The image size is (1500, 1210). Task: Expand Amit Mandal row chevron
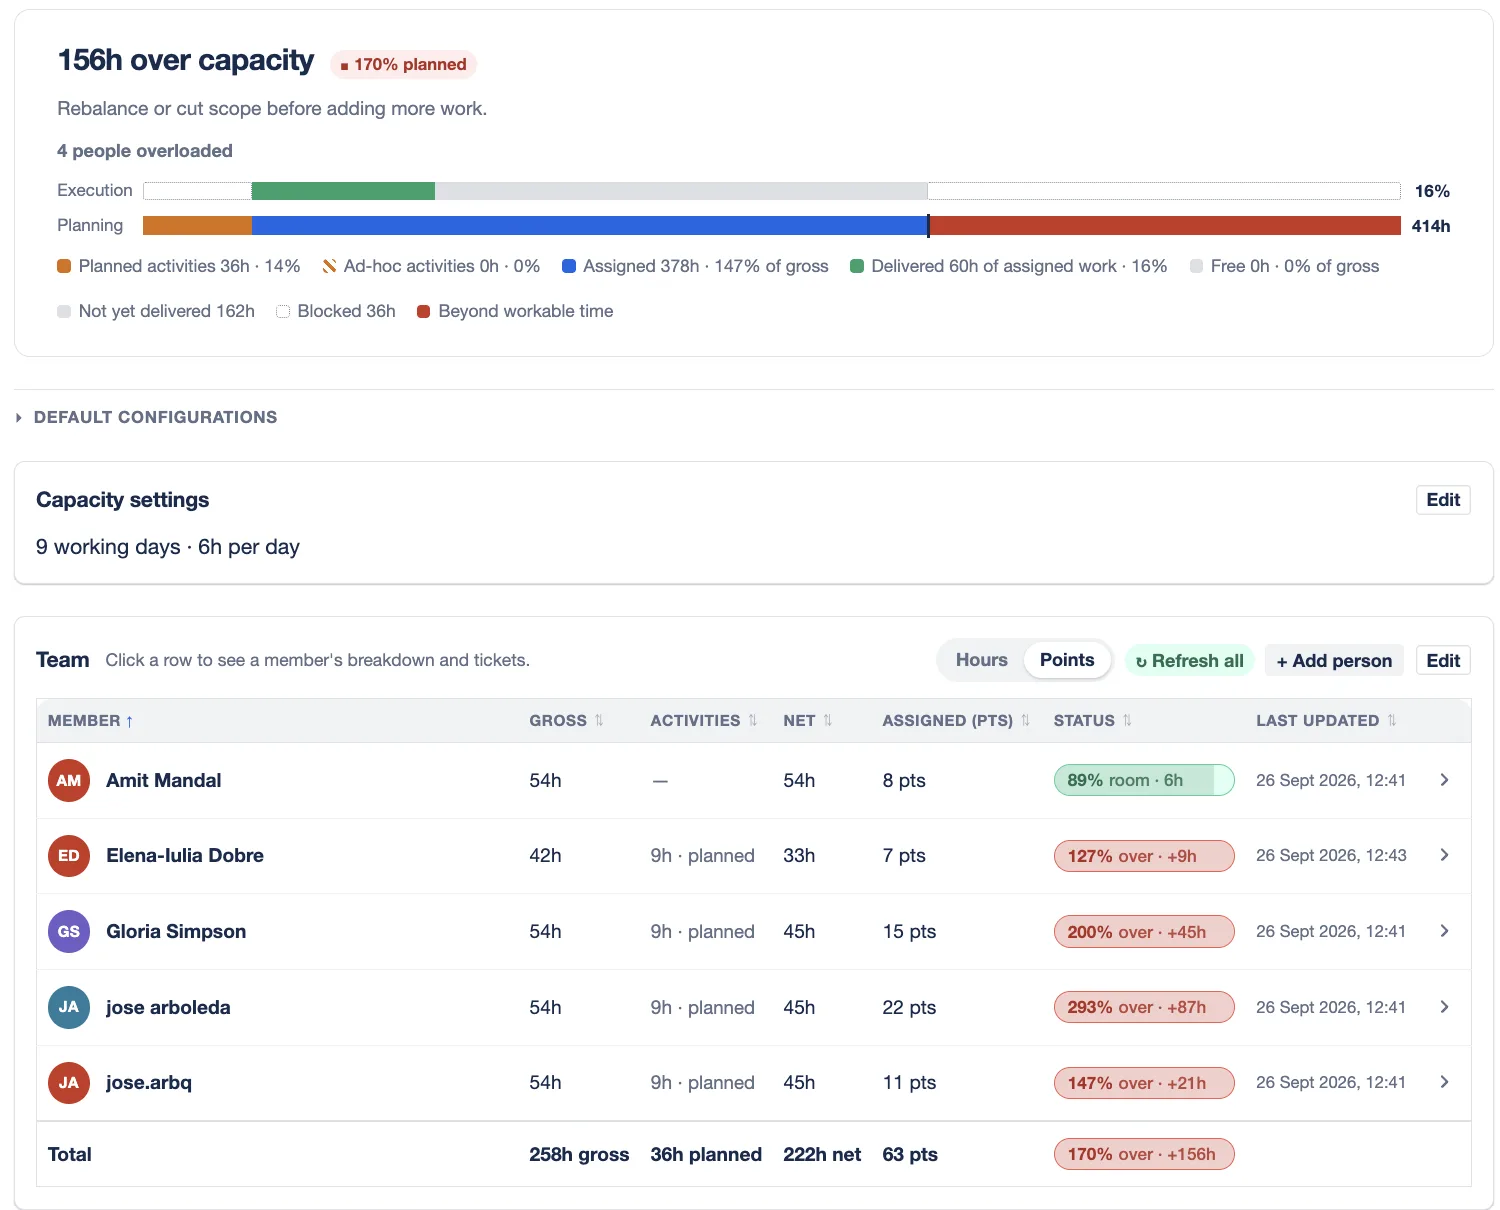coord(1444,780)
